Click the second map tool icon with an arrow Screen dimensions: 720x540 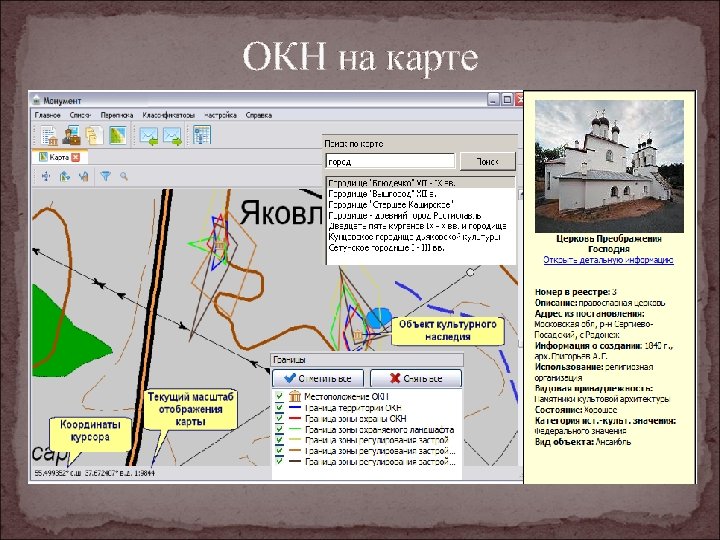(x=65, y=176)
